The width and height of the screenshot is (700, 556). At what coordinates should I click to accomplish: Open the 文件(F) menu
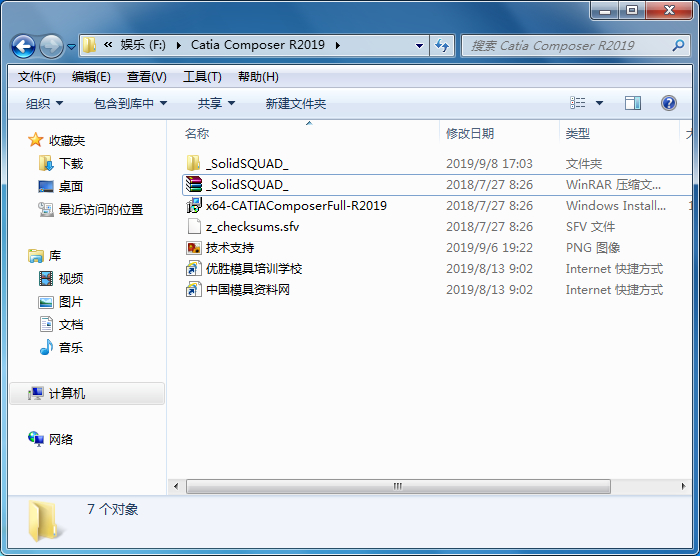click(37, 77)
